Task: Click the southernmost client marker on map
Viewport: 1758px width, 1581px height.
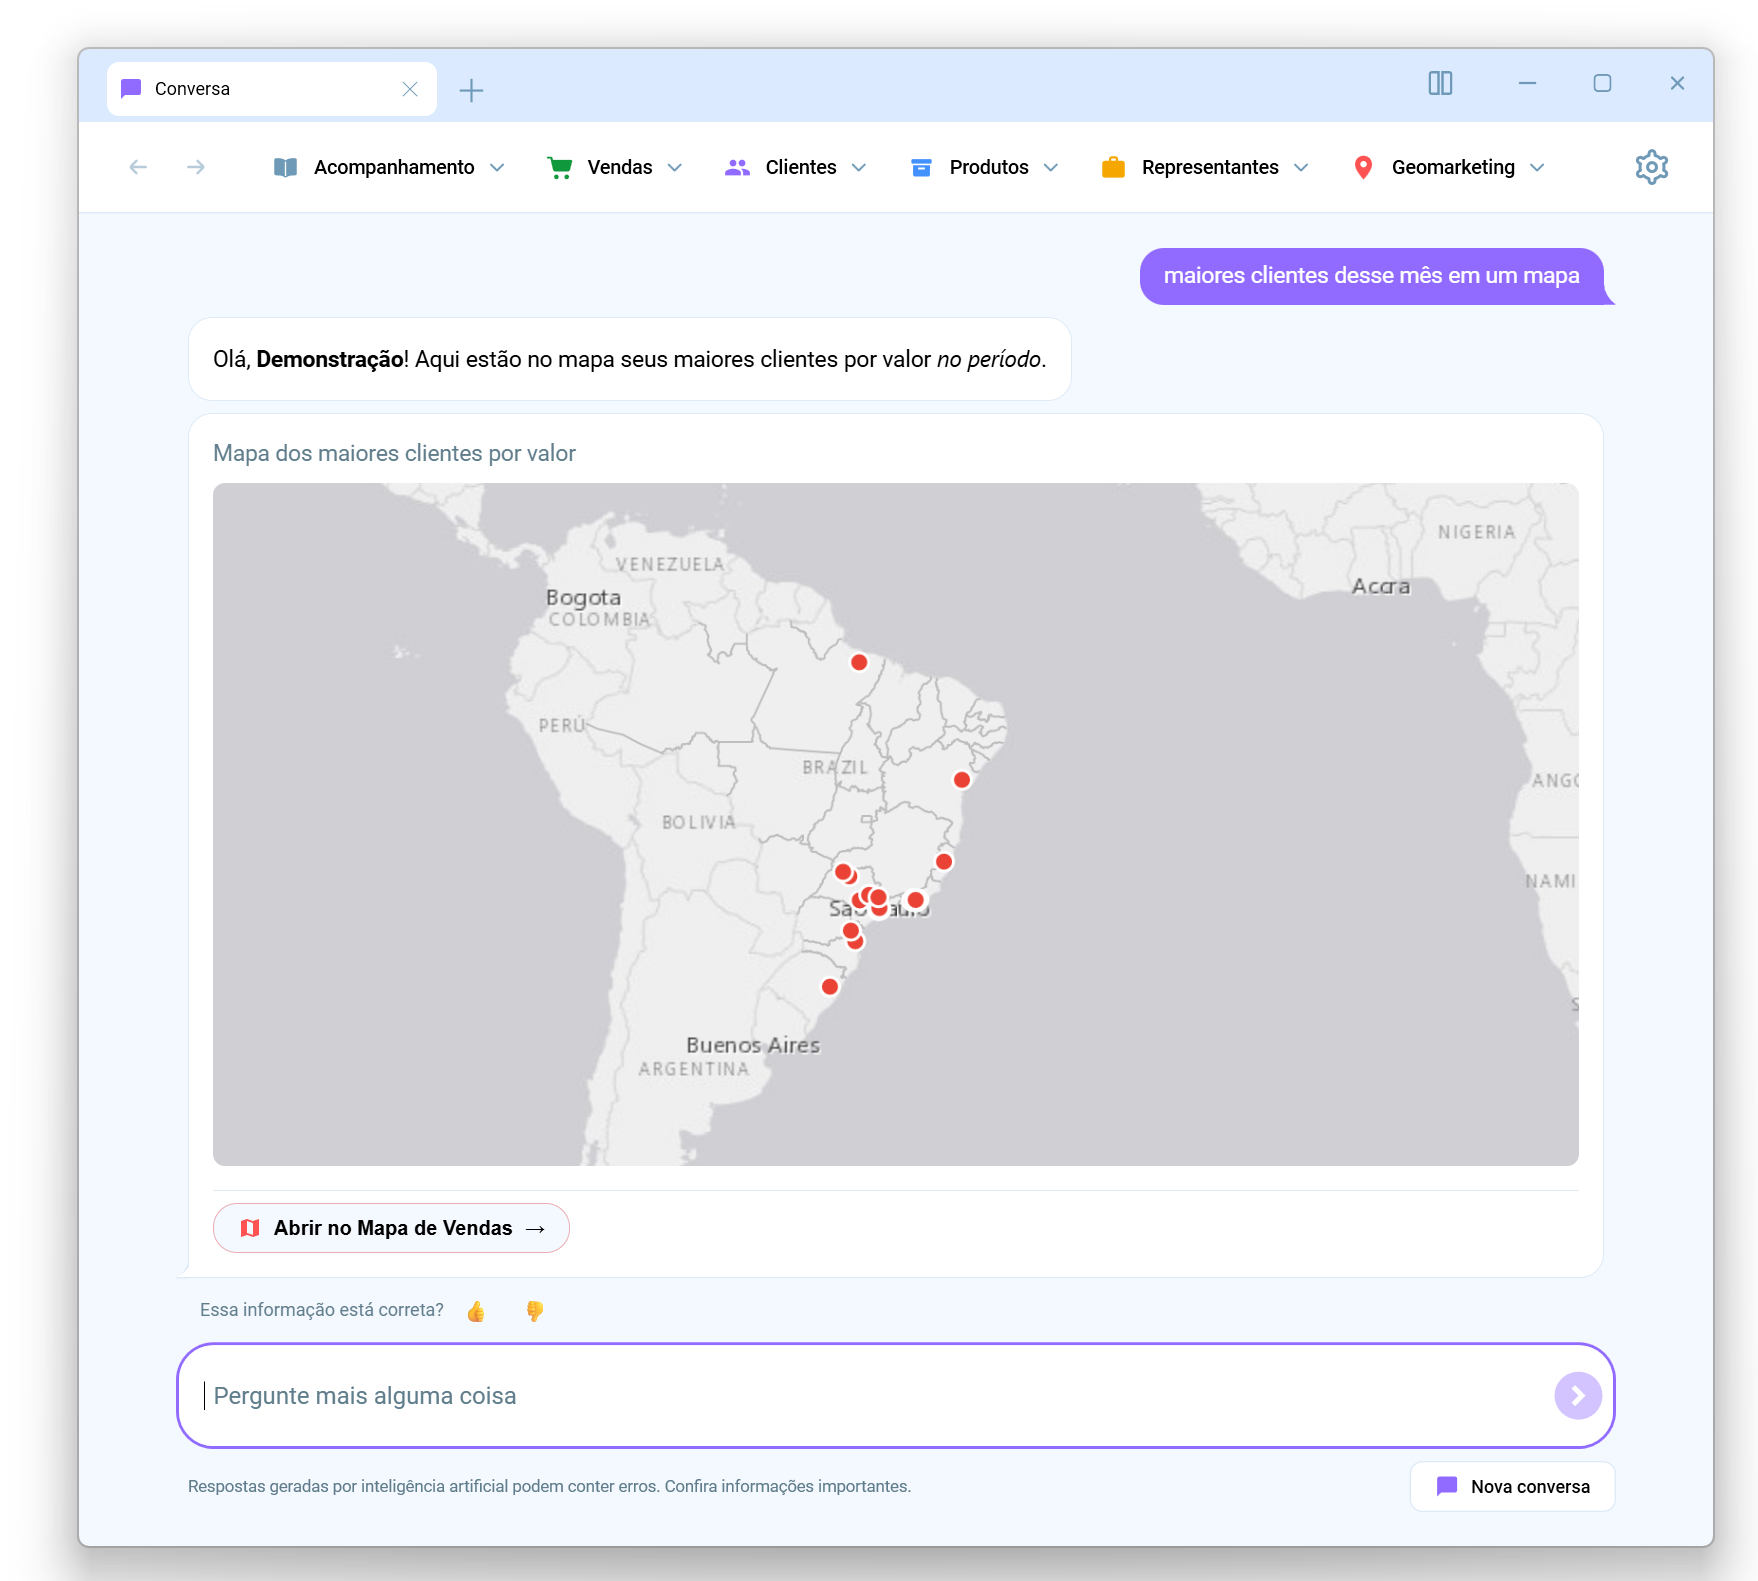Action: click(x=830, y=987)
